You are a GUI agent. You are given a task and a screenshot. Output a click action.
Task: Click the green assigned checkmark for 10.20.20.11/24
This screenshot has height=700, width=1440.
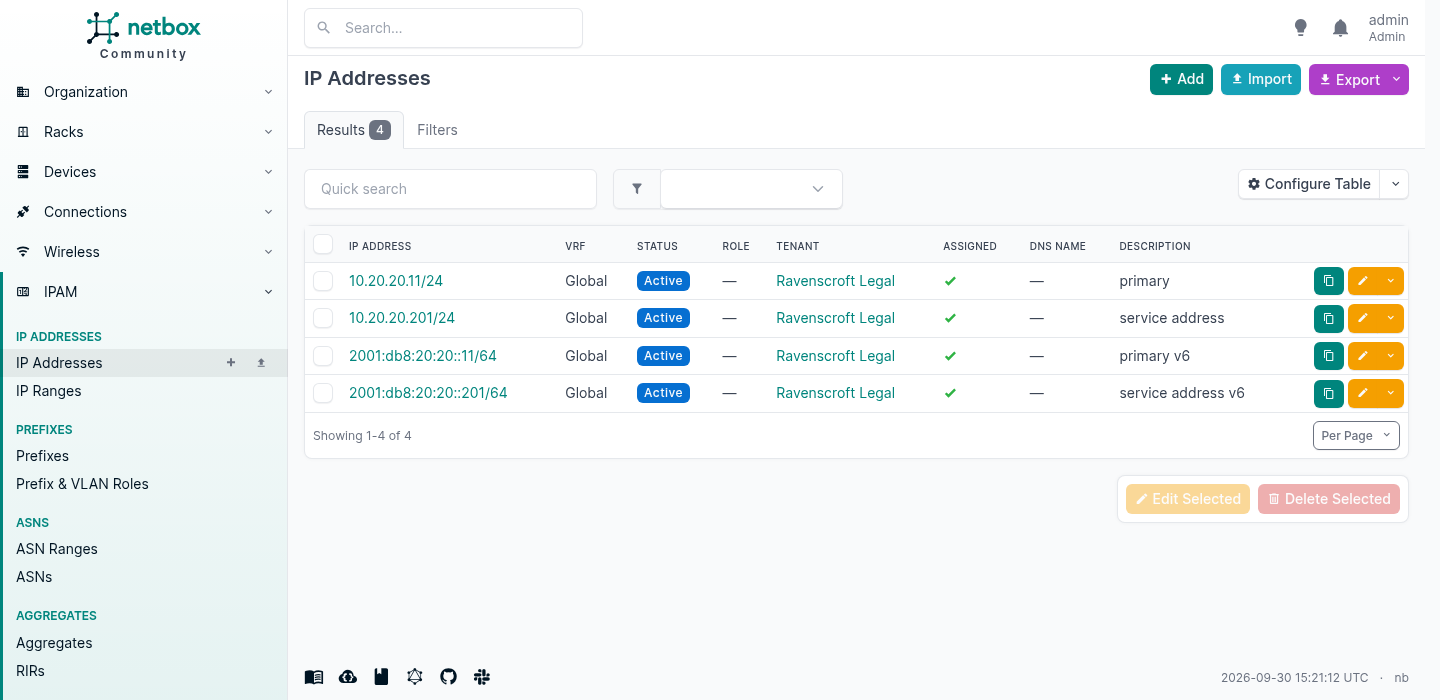[x=950, y=281]
